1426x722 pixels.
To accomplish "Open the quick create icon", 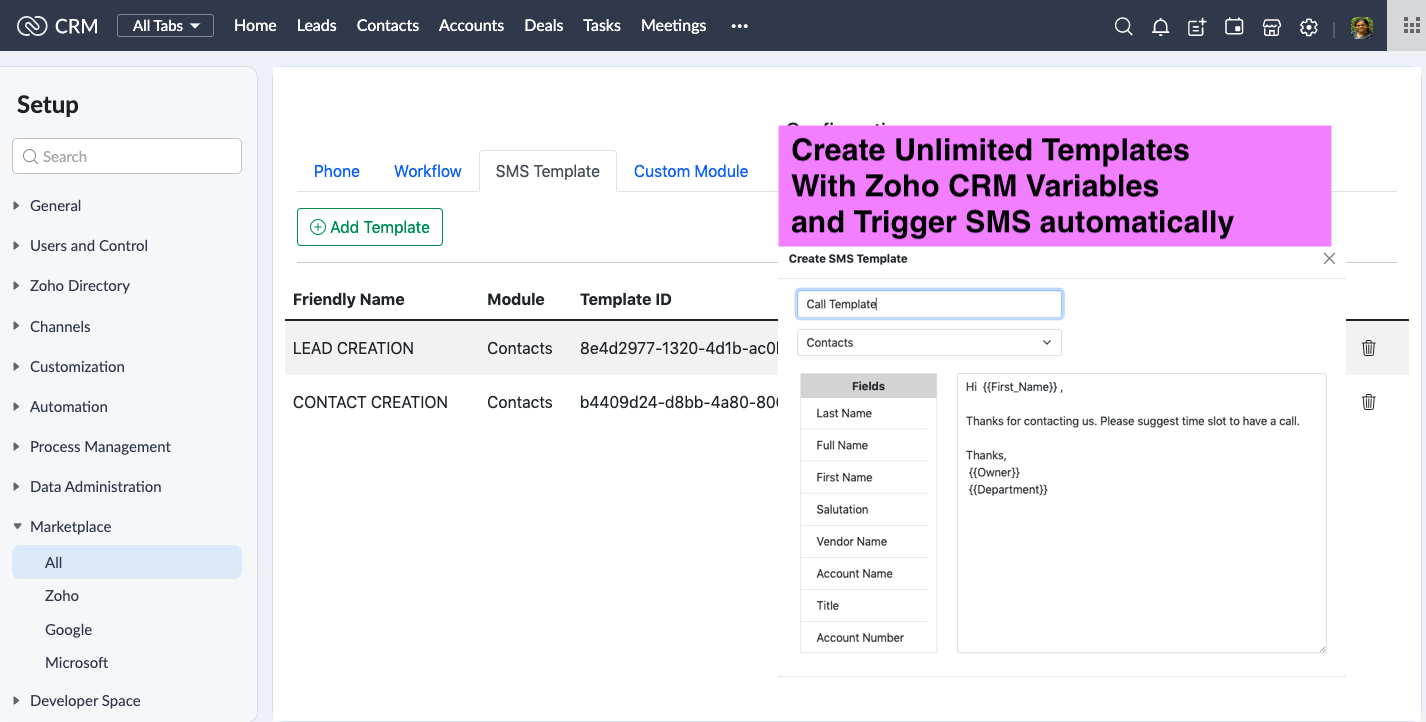I will 1196,26.
